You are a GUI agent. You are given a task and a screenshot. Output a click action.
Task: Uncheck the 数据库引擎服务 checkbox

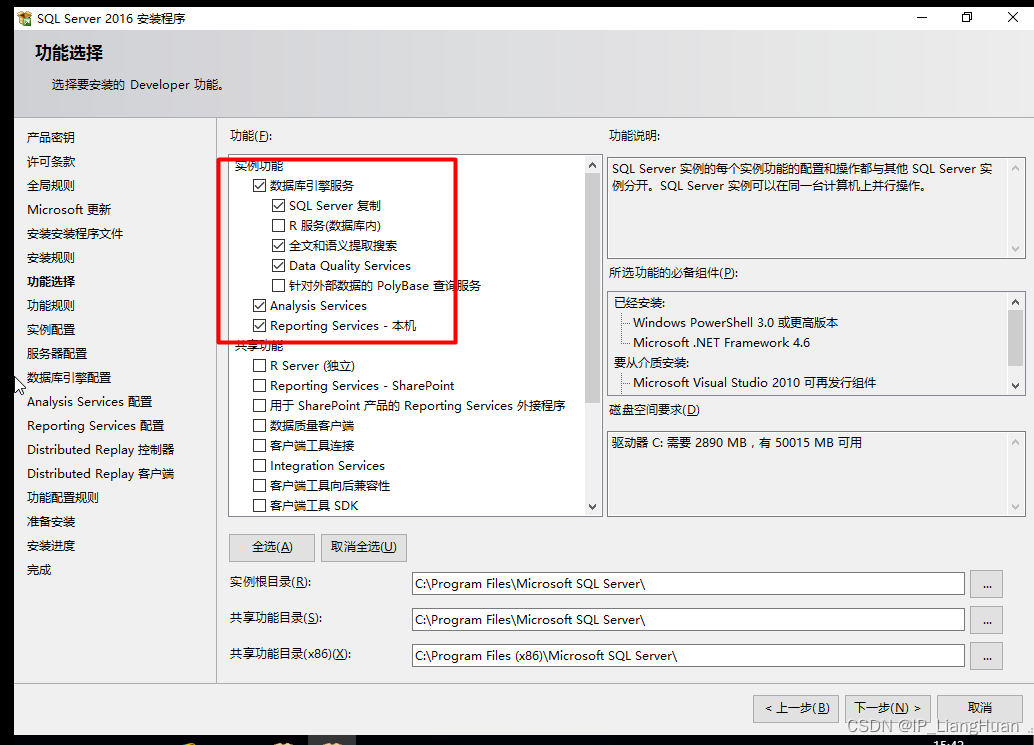pyautogui.click(x=259, y=186)
